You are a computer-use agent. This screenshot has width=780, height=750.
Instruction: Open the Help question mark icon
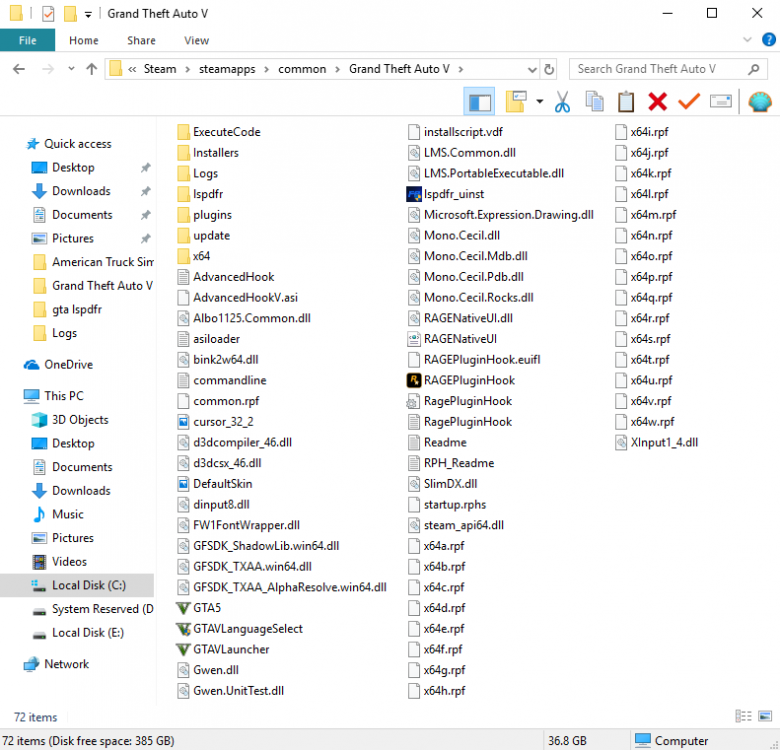pos(769,40)
